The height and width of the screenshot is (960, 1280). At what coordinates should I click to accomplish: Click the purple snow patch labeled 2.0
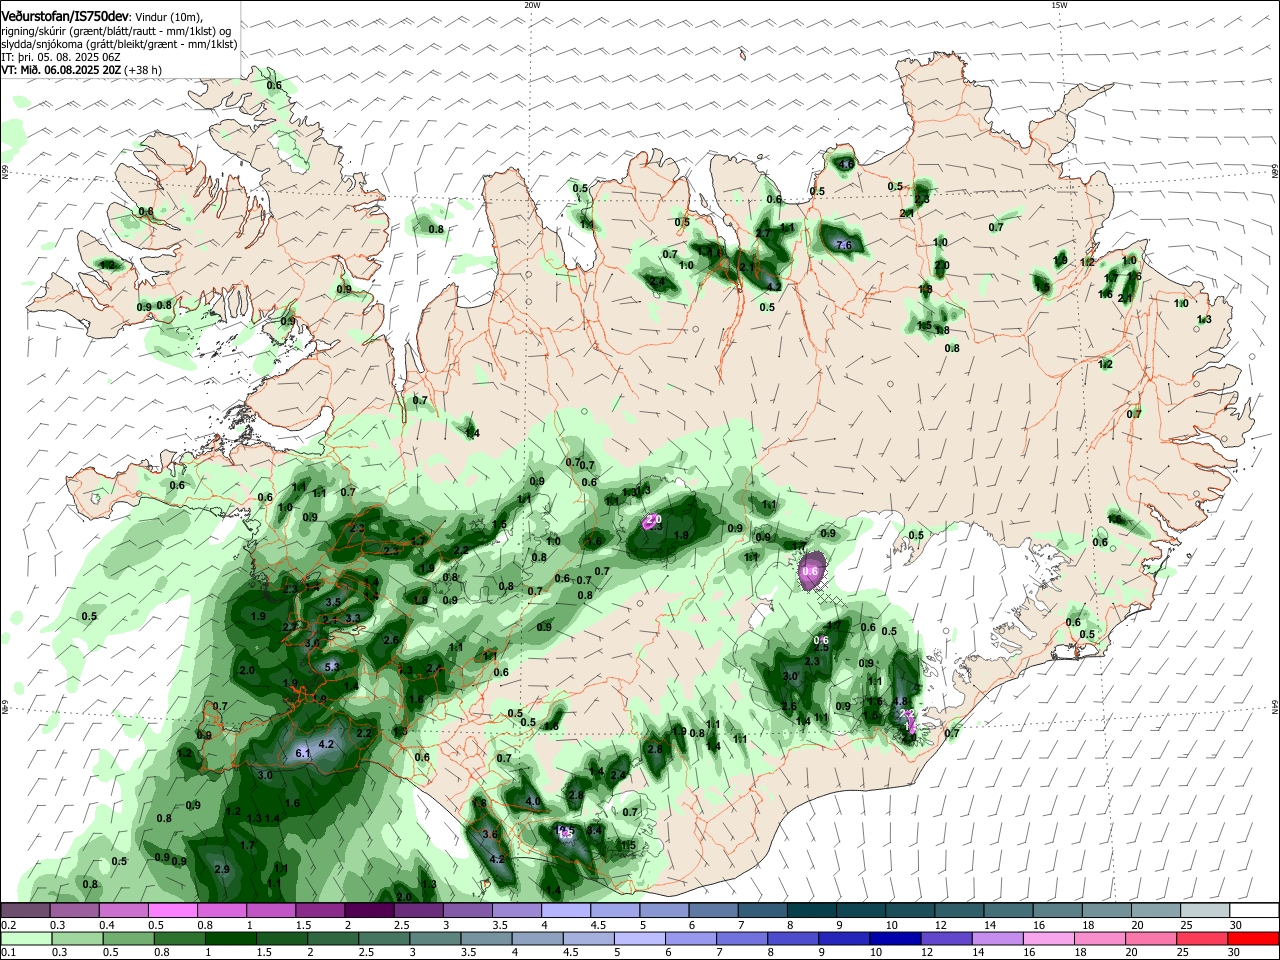652,521
